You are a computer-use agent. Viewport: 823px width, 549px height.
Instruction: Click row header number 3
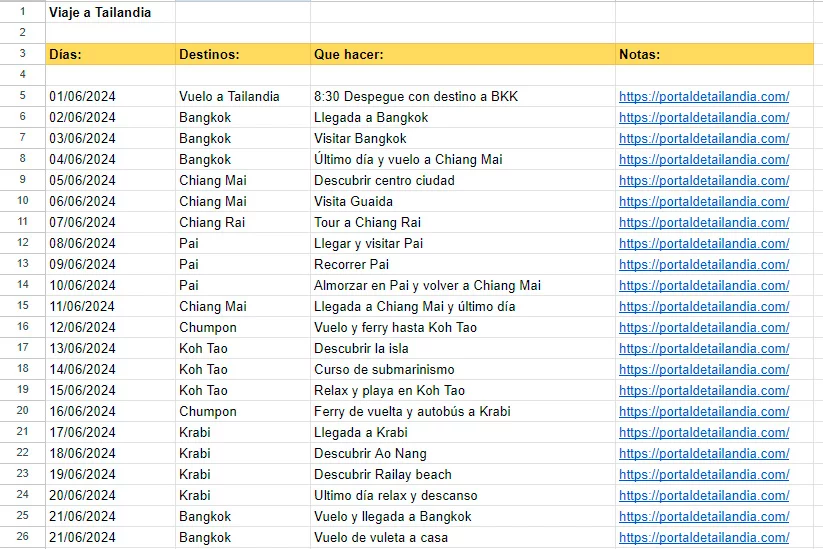point(23,54)
